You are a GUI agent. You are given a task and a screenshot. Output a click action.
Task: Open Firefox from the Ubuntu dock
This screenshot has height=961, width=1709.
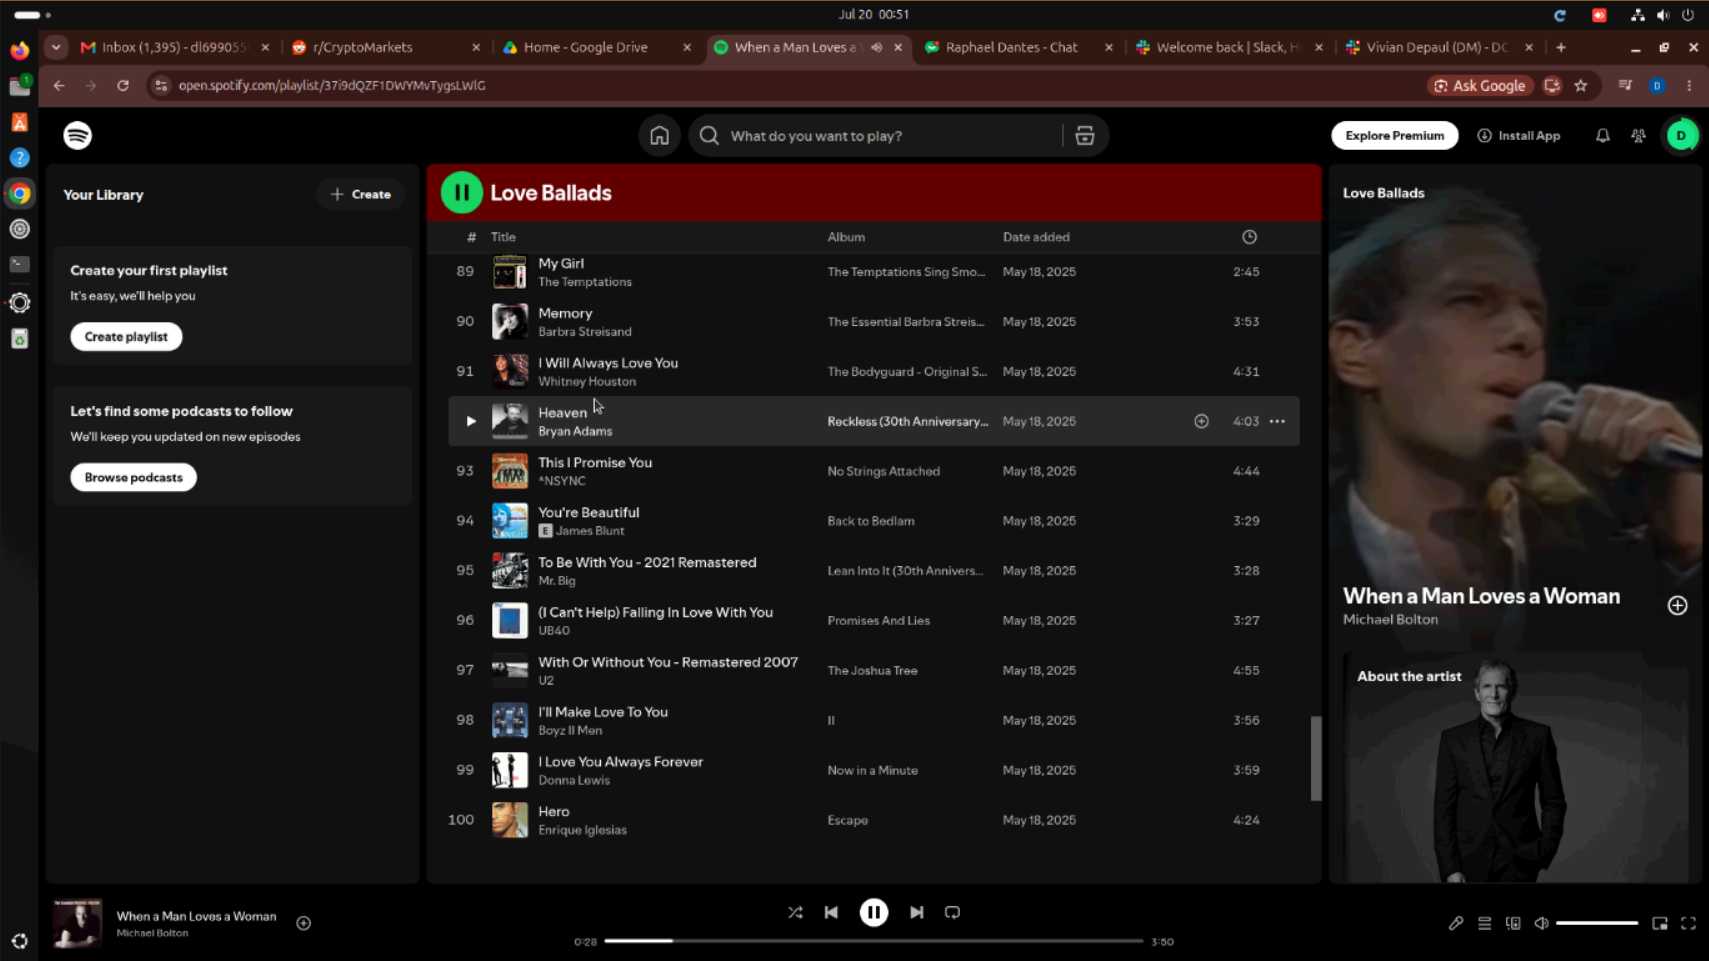pos(19,50)
